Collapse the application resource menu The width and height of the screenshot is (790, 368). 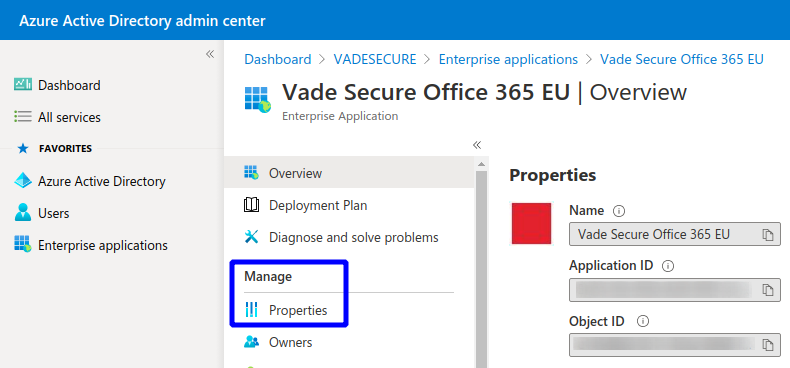pyautogui.click(x=477, y=145)
